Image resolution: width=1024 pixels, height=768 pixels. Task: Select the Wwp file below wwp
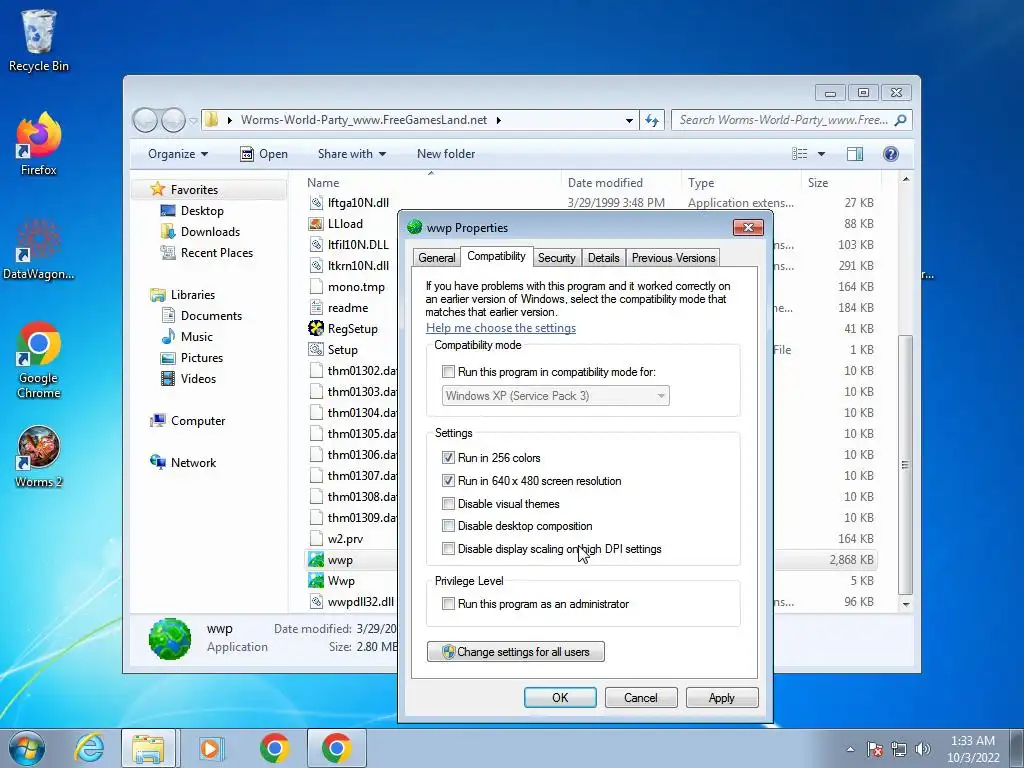click(x=341, y=581)
